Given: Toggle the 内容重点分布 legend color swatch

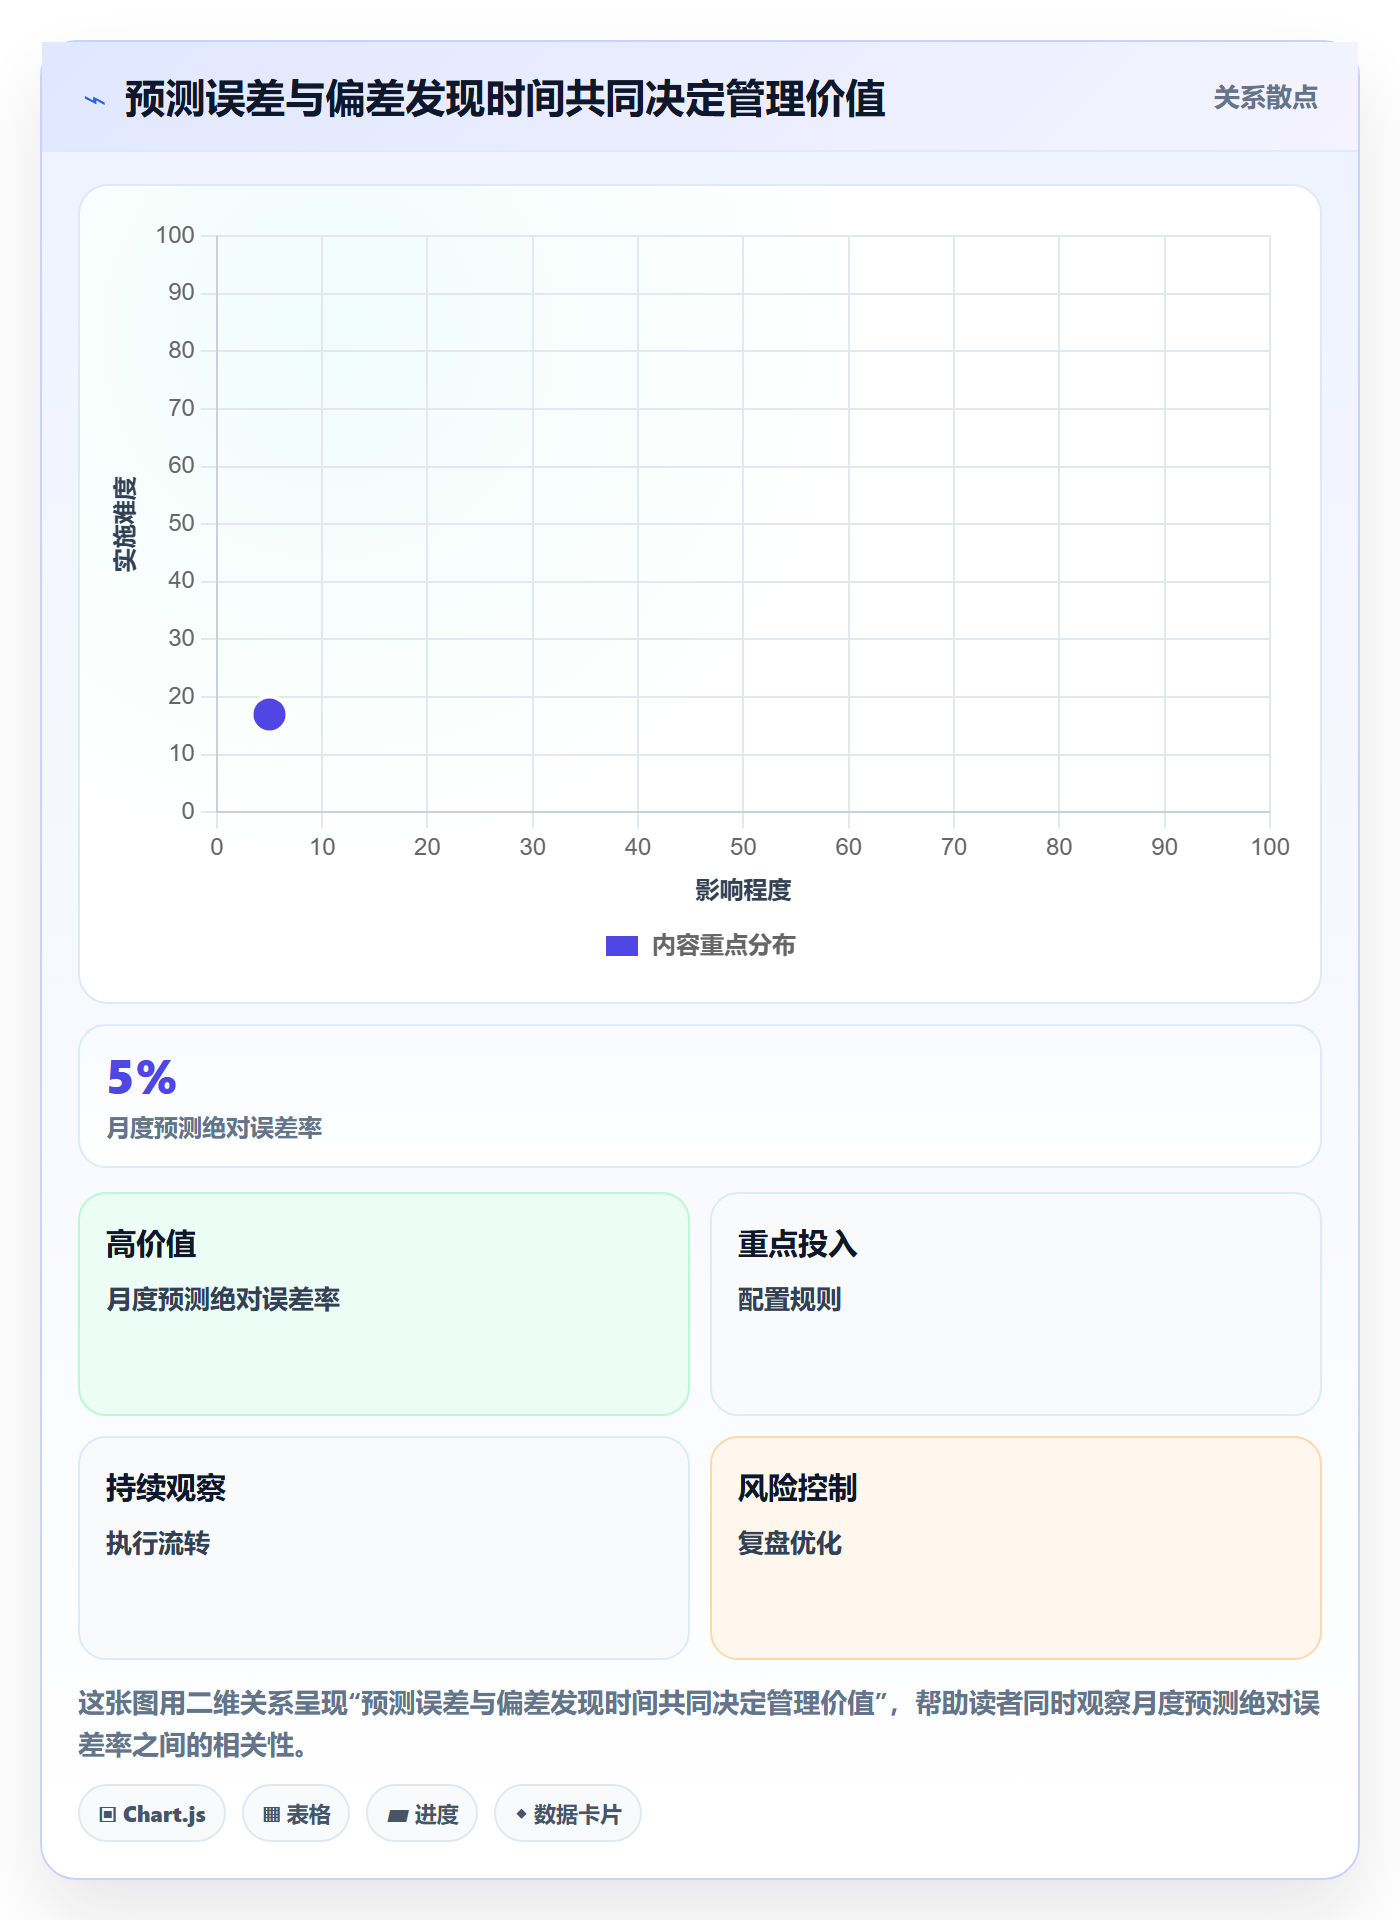Looking at the screenshot, I should [622, 946].
